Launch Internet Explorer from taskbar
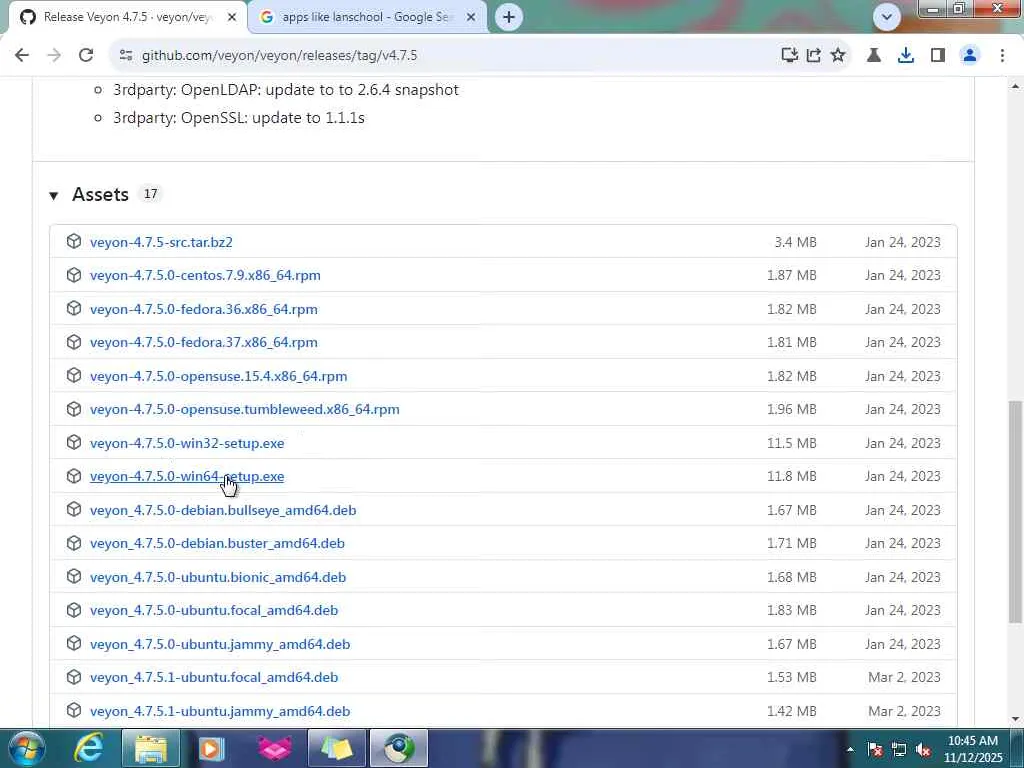Screen dimensions: 1024x768 pyautogui.click(x=88, y=748)
